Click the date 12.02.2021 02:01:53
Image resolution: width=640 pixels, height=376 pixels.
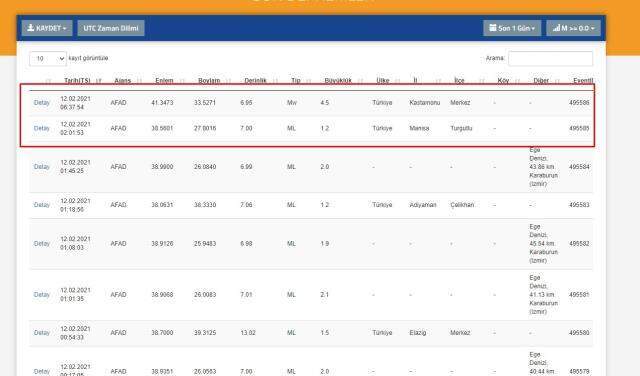coord(75,129)
